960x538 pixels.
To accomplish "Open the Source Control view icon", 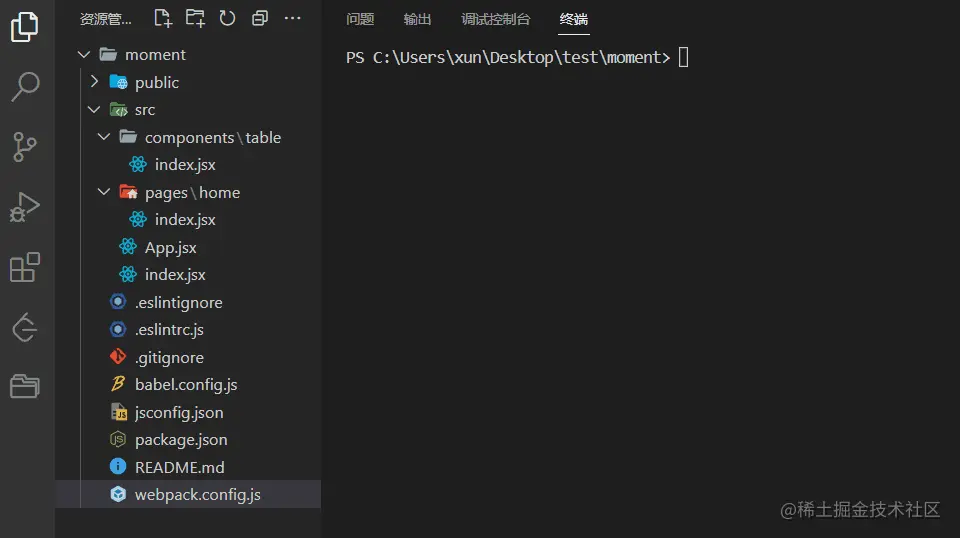I will pyautogui.click(x=25, y=147).
